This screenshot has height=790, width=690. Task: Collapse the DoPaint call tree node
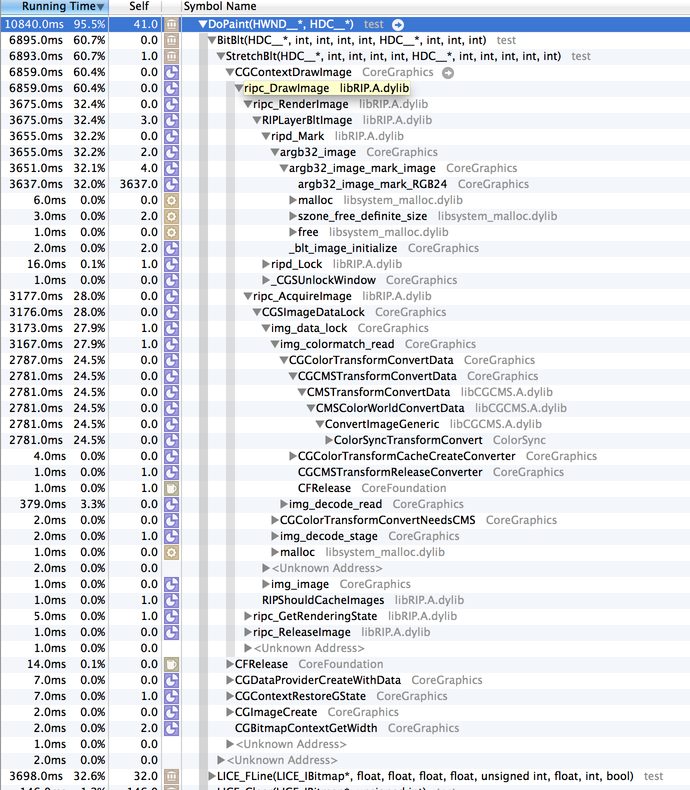pyautogui.click(x=203, y=24)
